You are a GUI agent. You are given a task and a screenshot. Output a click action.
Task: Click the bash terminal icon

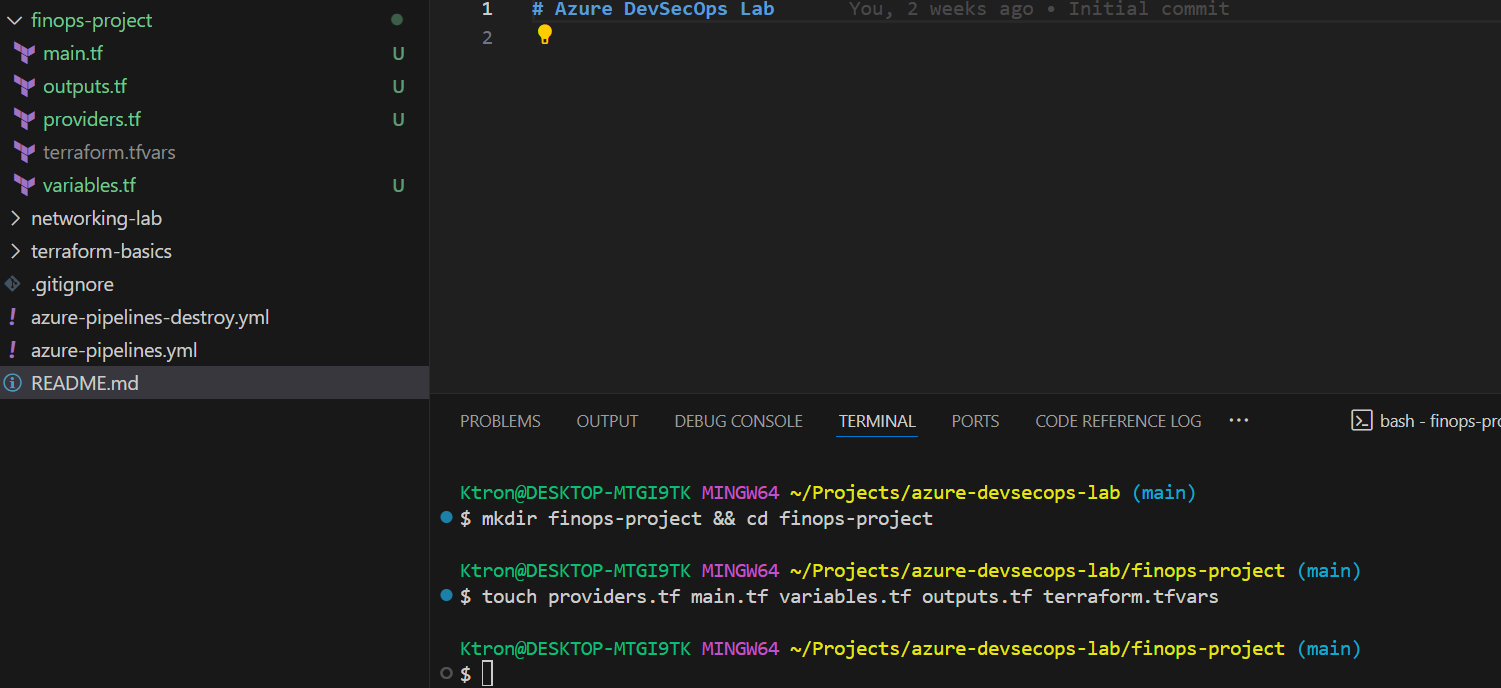click(1361, 421)
